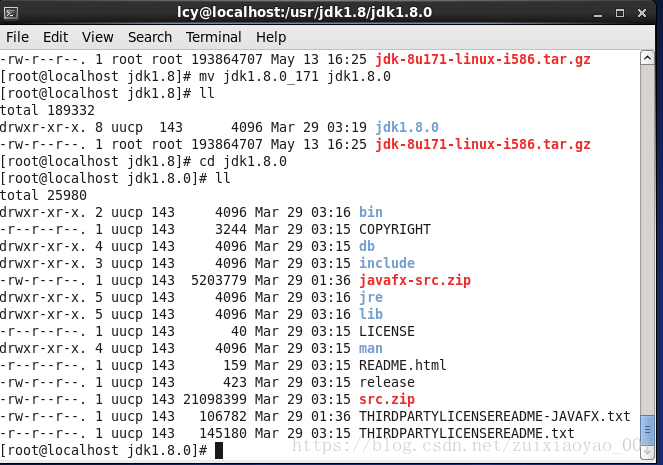Image resolution: width=663 pixels, height=465 pixels.
Task: Close the terminal window
Action: coord(642,13)
